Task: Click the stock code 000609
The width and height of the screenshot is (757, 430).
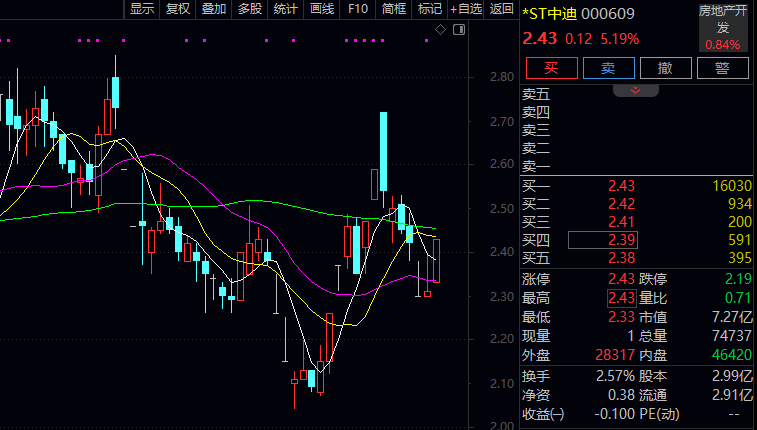Action: pos(608,14)
